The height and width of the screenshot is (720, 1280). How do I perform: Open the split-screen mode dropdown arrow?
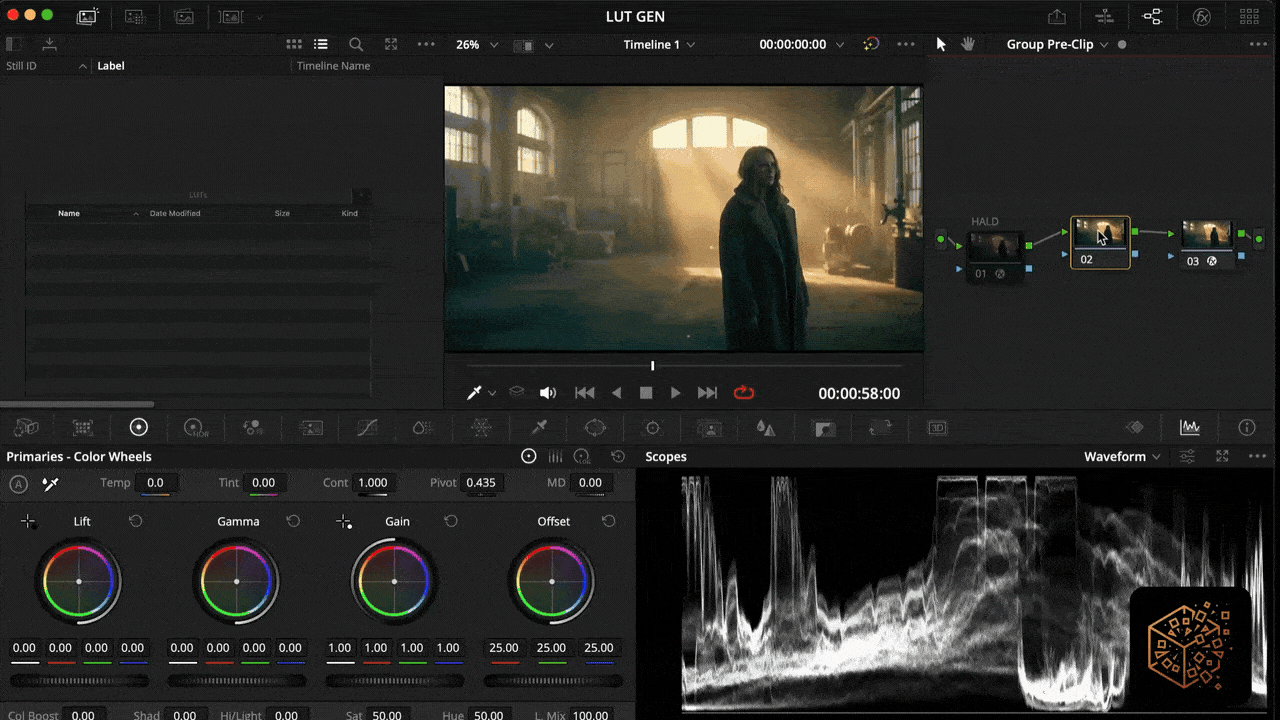click(549, 44)
